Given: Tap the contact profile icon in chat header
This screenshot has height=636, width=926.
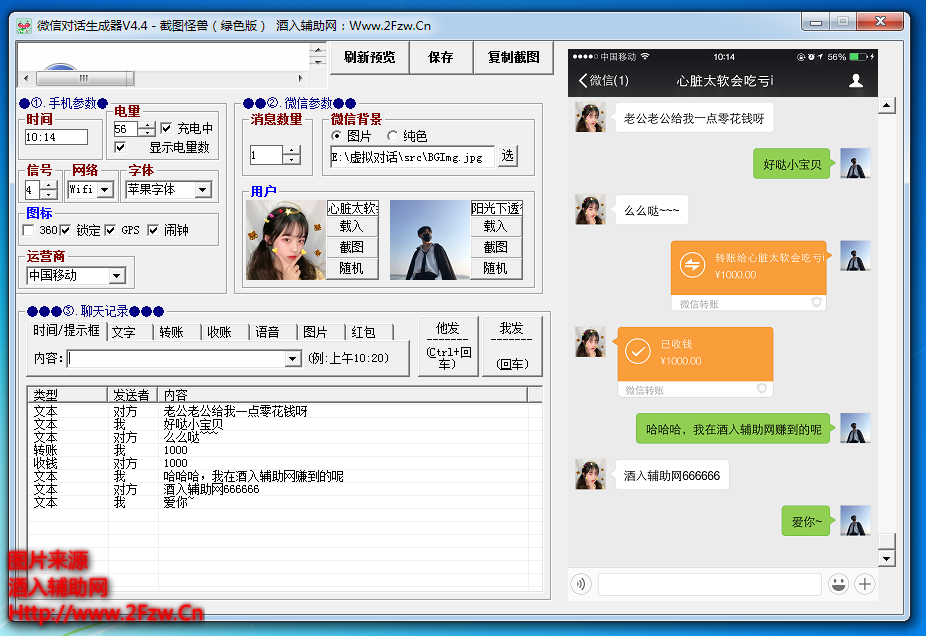Looking at the screenshot, I should click(x=856, y=80).
